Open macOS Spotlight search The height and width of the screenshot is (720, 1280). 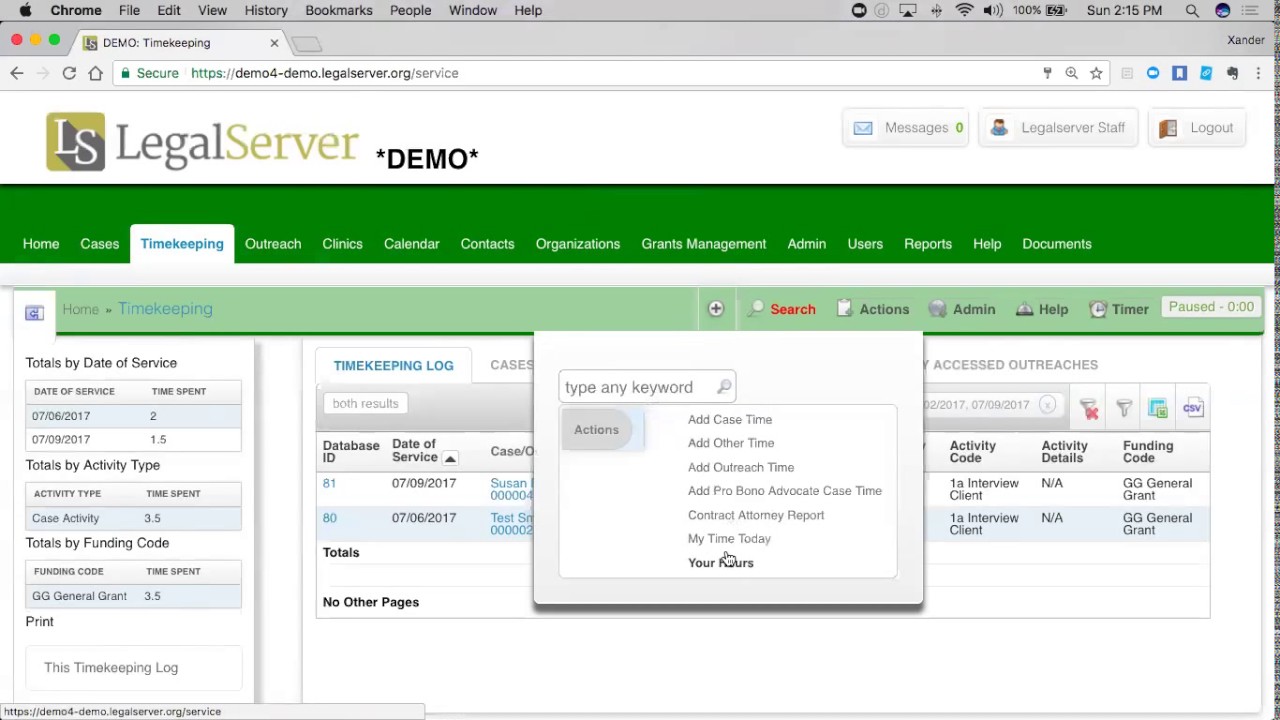click(x=1192, y=10)
